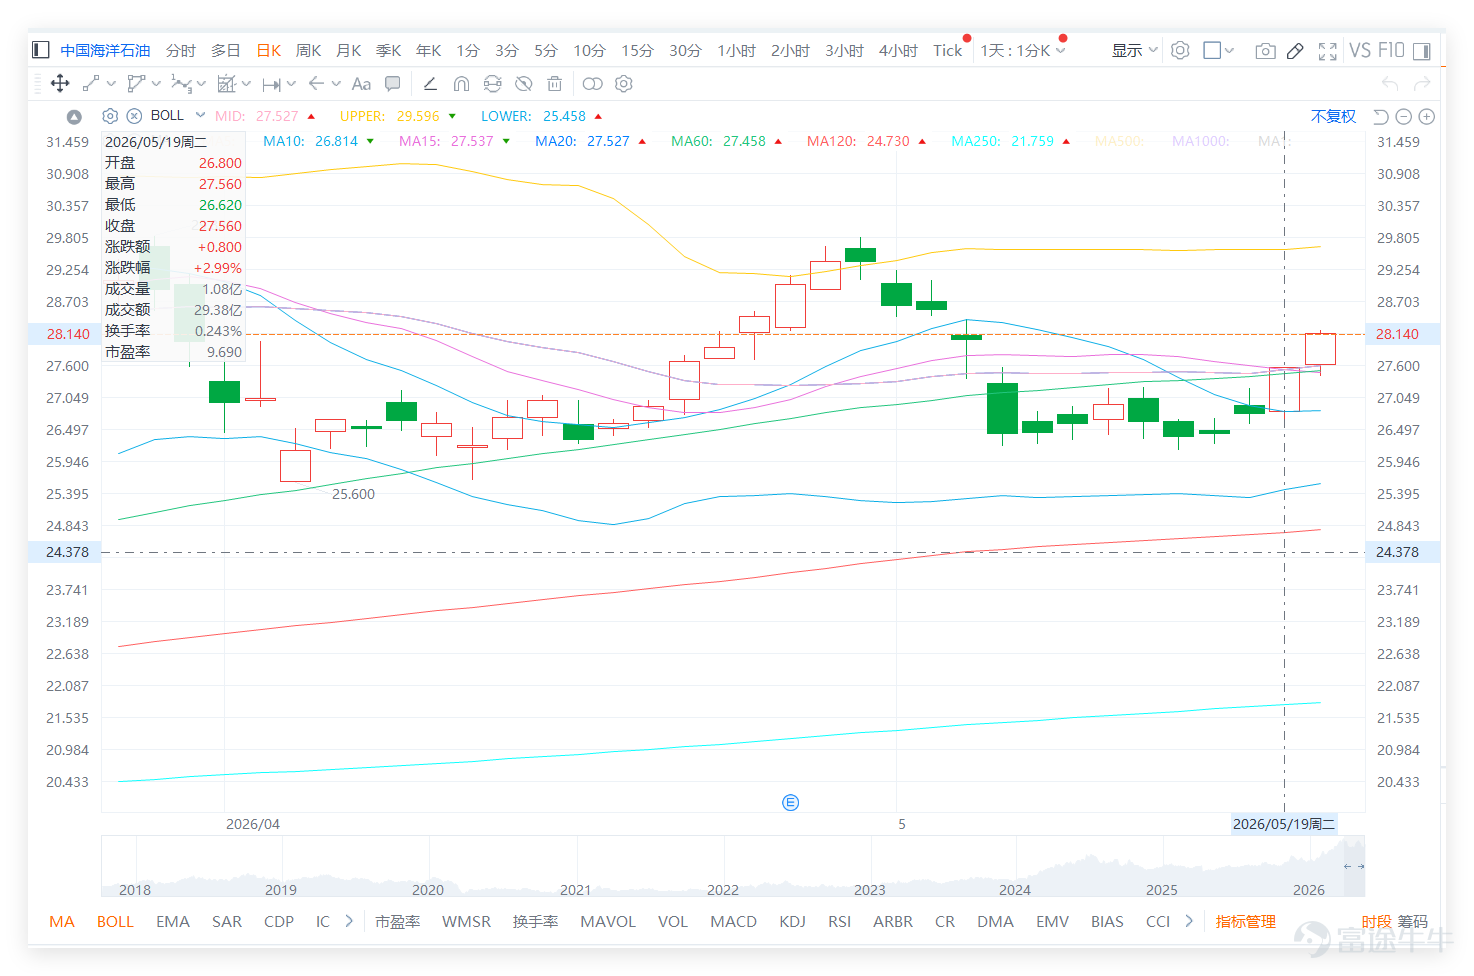The height and width of the screenshot is (976, 1474).
Task: Switch to the 多日 multi-day view
Action: tap(226, 50)
